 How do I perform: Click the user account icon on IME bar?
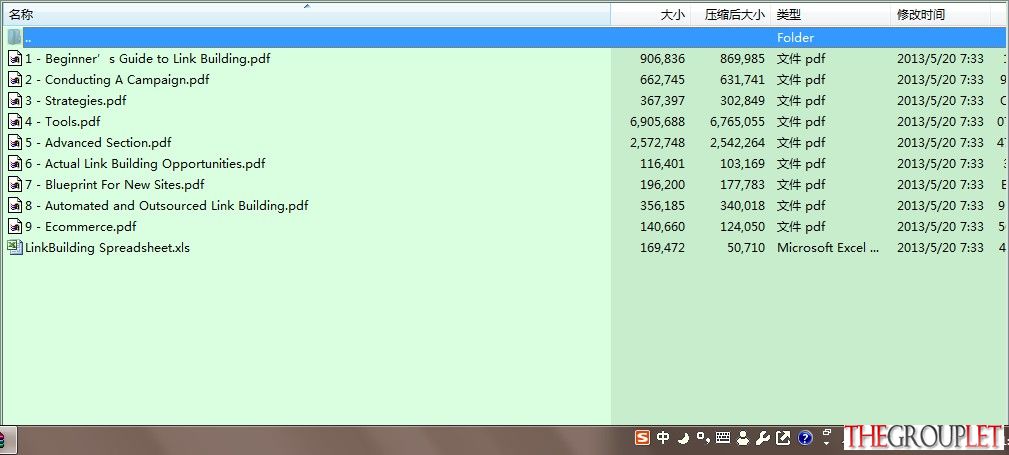743,438
